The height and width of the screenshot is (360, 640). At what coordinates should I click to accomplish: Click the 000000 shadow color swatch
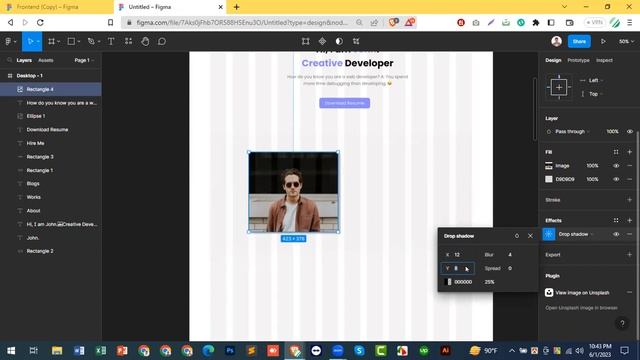449,282
